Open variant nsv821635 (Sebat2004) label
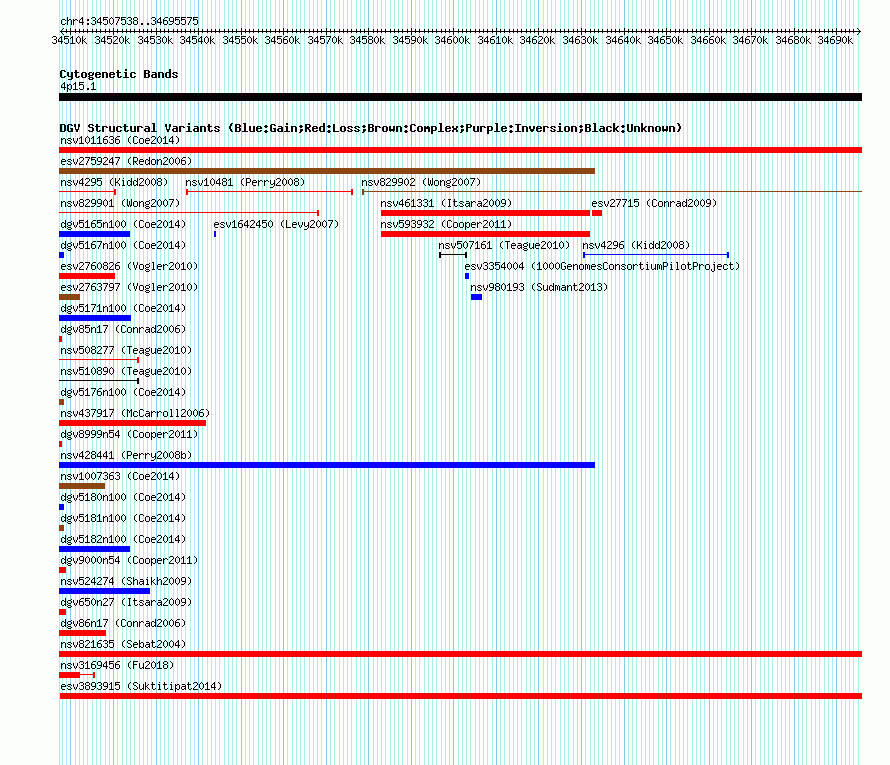Image resolution: width=890 pixels, height=765 pixels. tap(123, 644)
